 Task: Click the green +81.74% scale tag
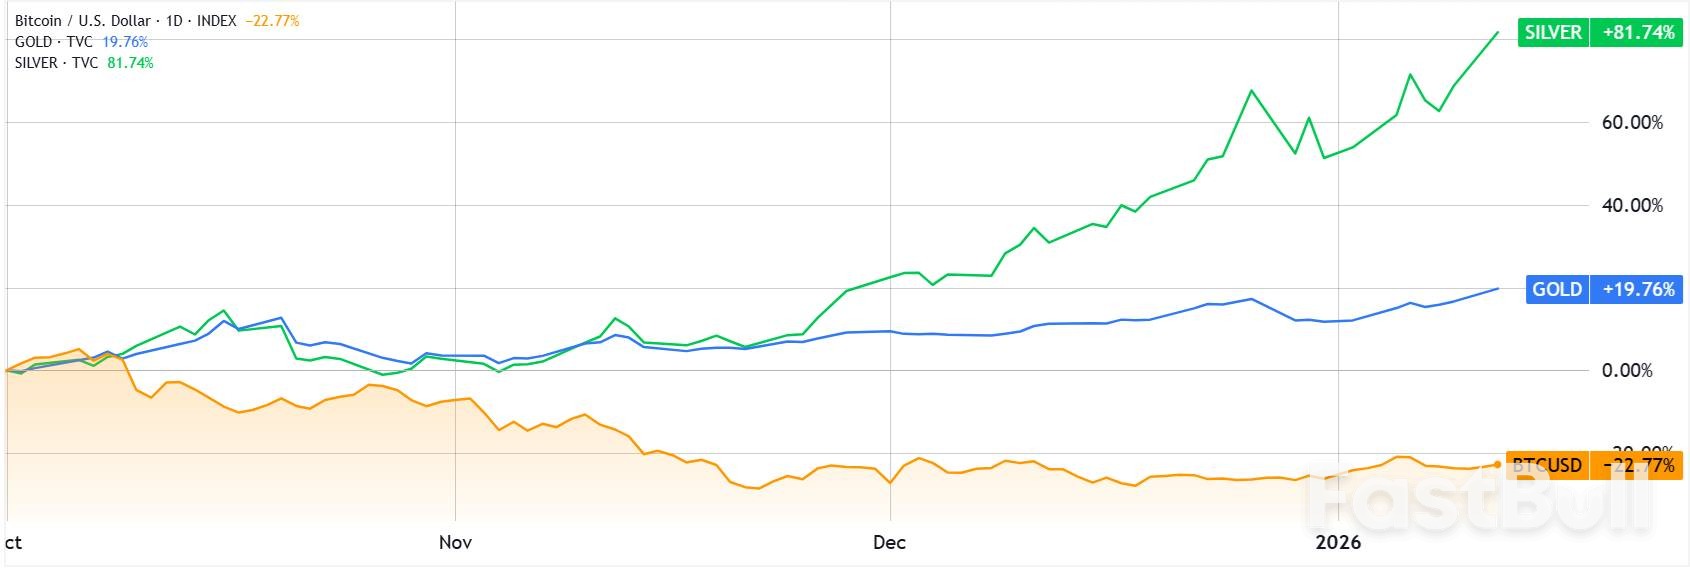tap(1638, 32)
